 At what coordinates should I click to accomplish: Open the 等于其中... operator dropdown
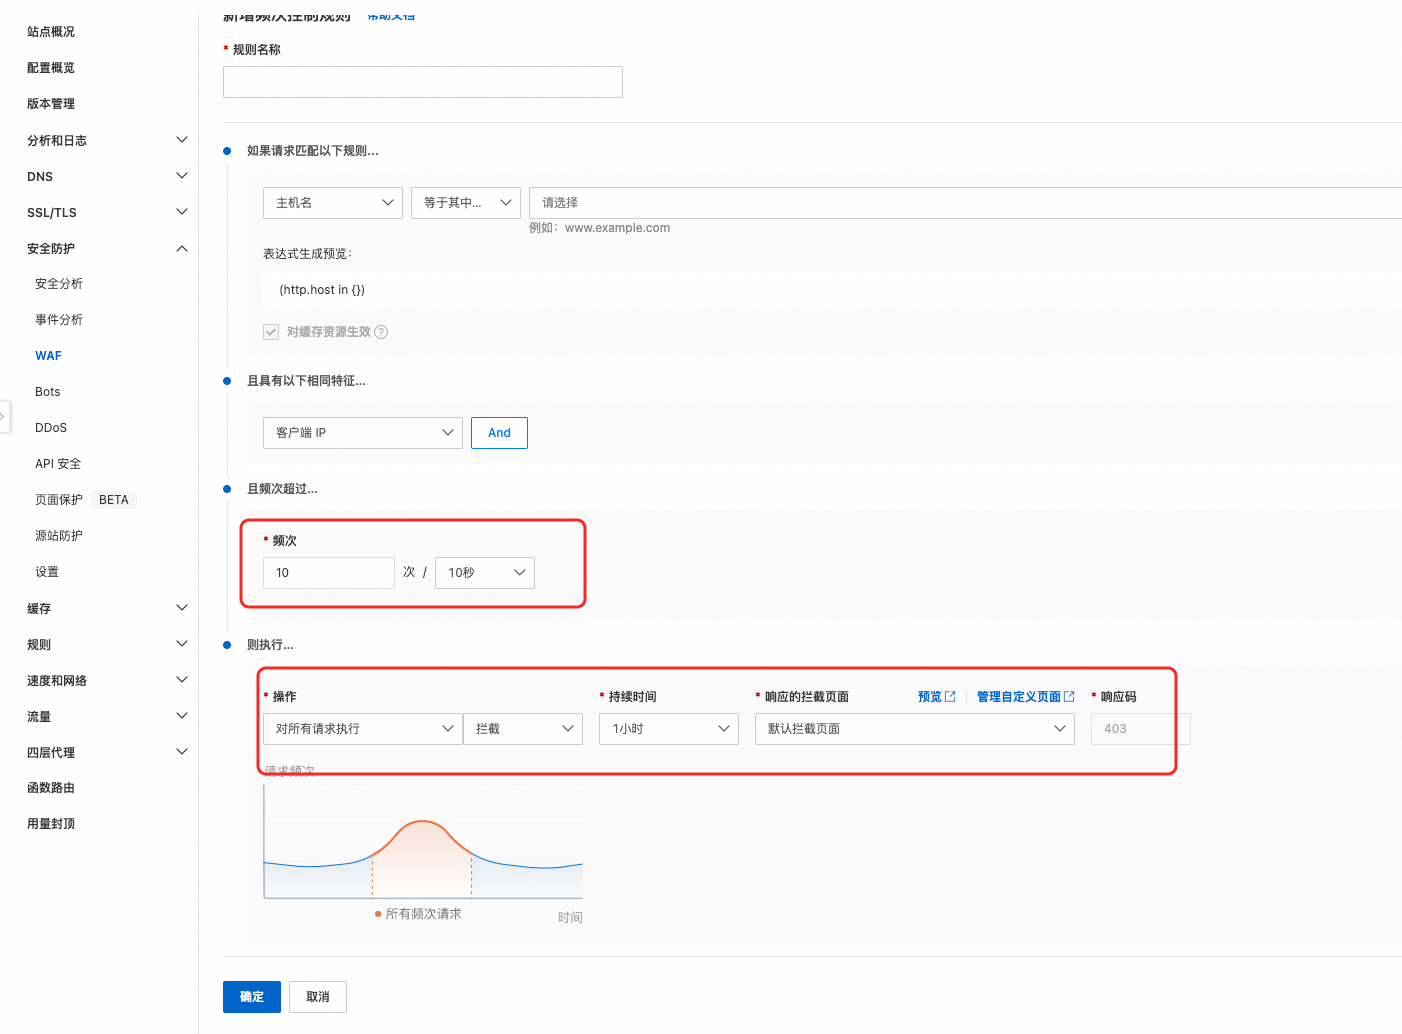466,203
